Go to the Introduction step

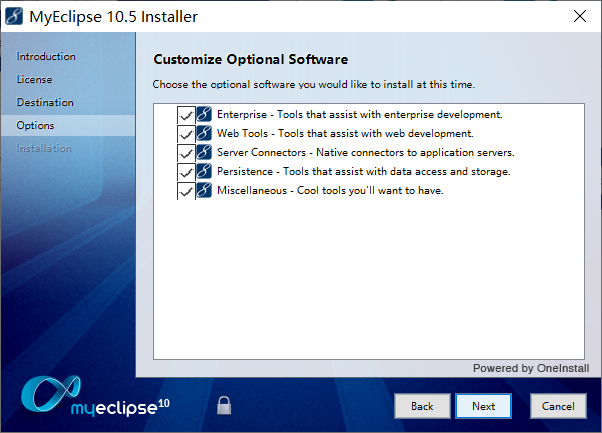pos(46,56)
